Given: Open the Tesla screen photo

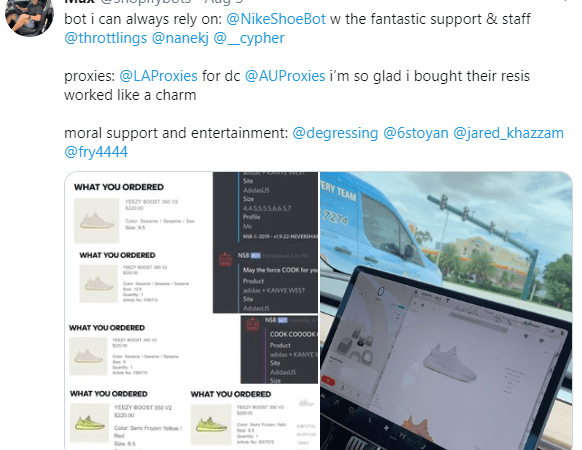Looking at the screenshot, I should point(446,311).
